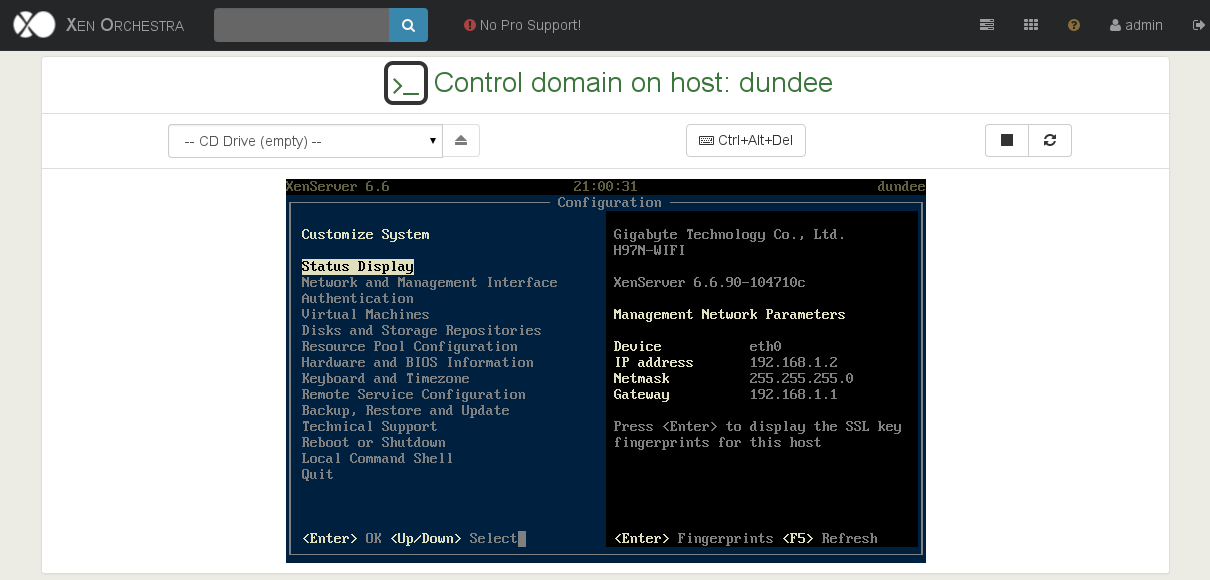
Task: Click the <Enter> OK hint
Action: pyautogui.click(x=342, y=539)
